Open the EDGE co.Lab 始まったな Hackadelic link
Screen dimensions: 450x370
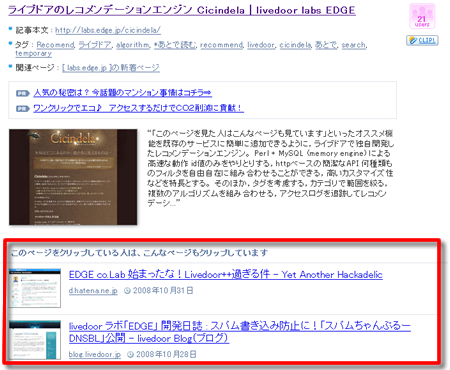pyautogui.click(x=226, y=275)
